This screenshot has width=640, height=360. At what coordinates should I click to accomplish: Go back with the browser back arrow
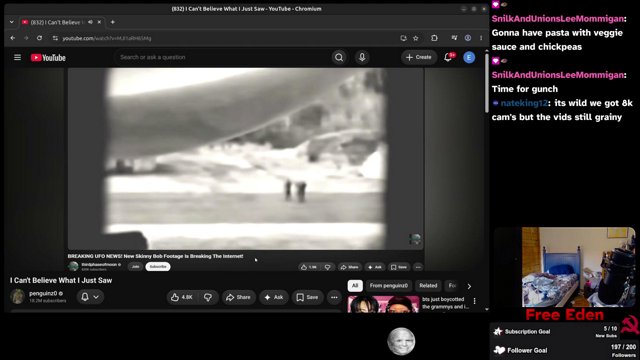tap(13, 38)
